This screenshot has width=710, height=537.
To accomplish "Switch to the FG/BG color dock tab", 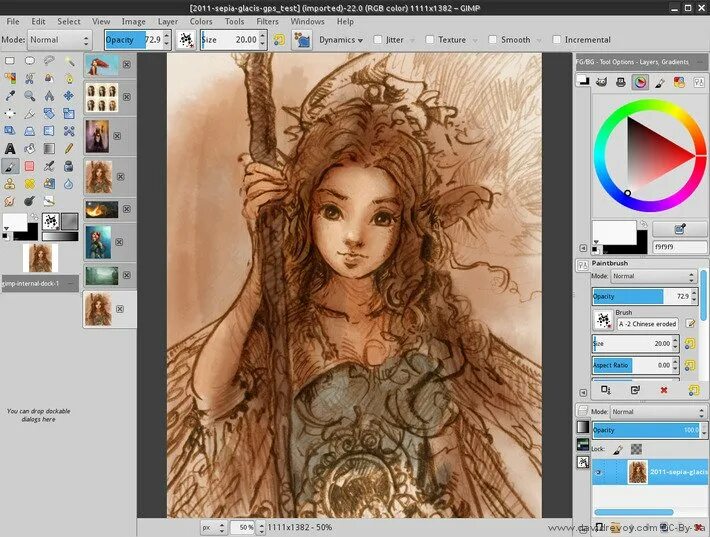I will pyautogui.click(x=583, y=82).
